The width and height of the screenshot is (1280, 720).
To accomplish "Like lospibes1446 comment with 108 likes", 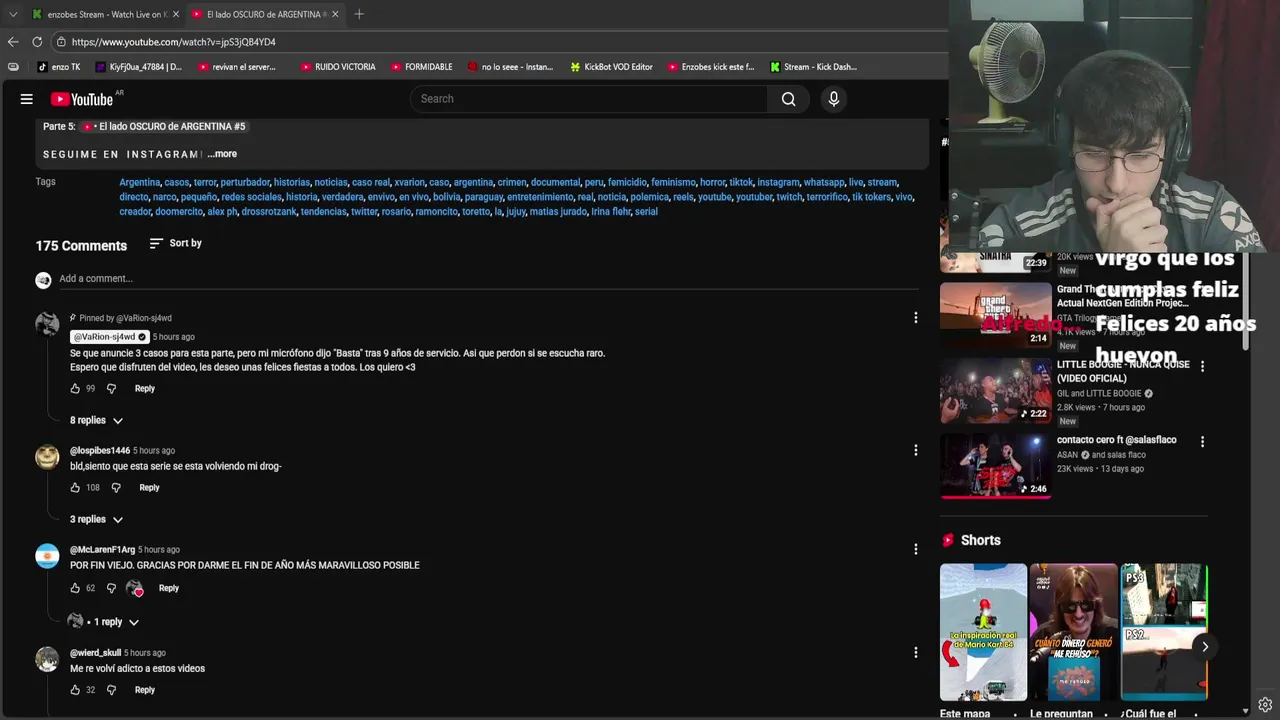I will pyautogui.click(x=75, y=488).
